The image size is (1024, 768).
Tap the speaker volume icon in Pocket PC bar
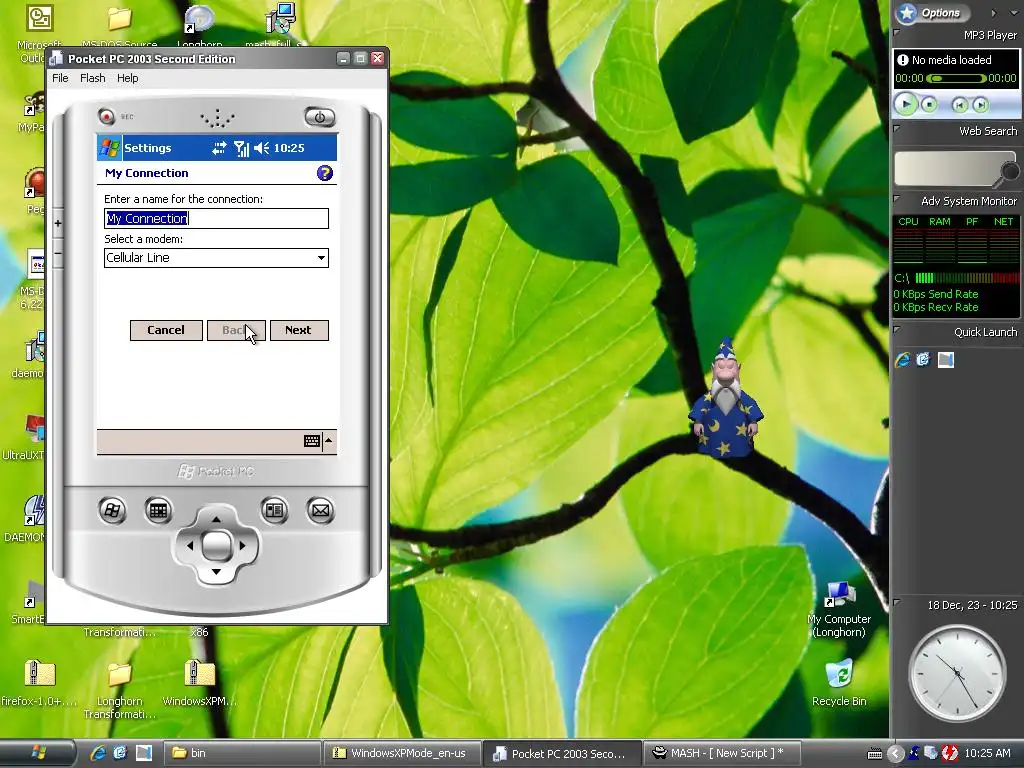point(261,148)
